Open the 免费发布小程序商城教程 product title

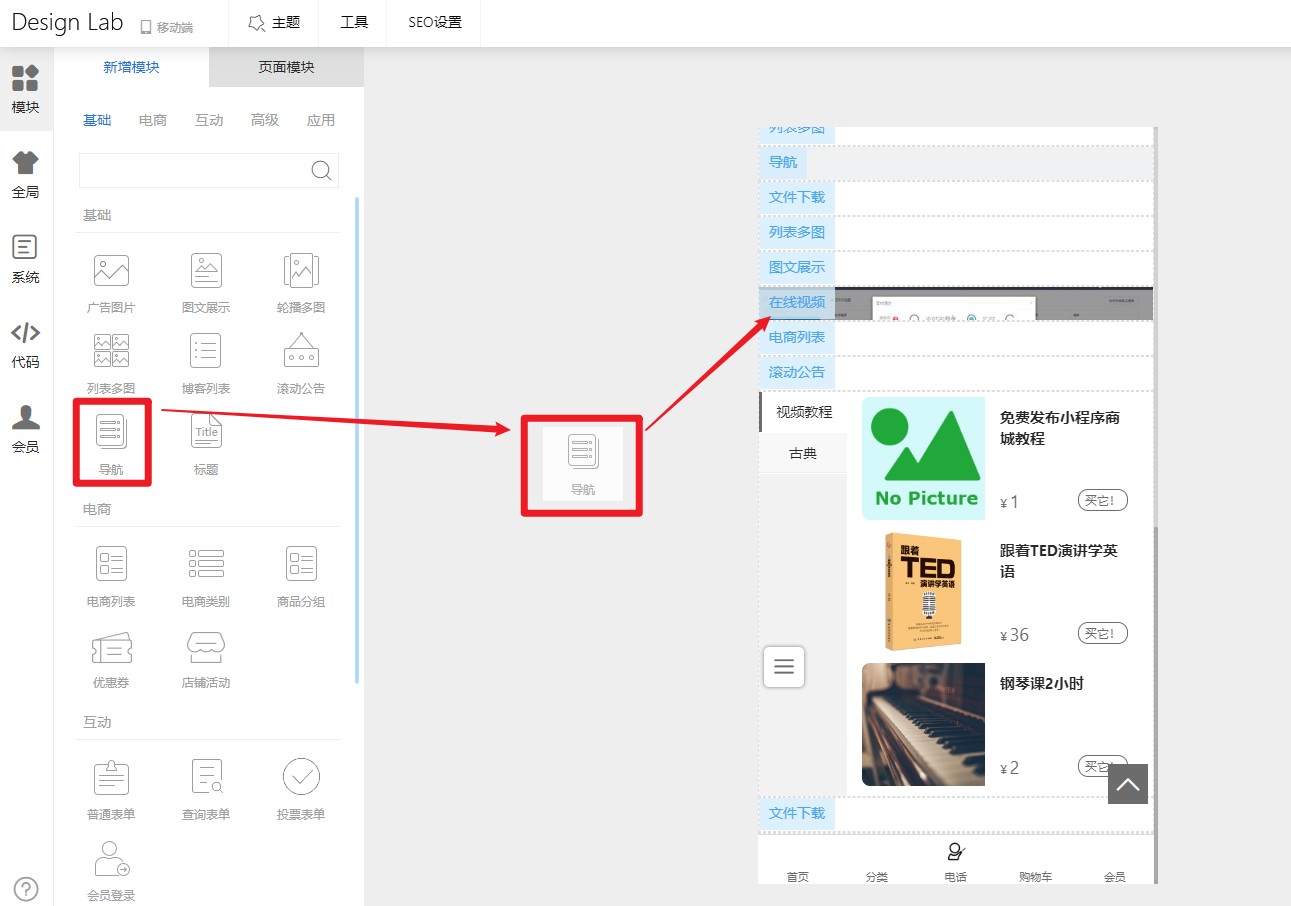tap(1060, 428)
